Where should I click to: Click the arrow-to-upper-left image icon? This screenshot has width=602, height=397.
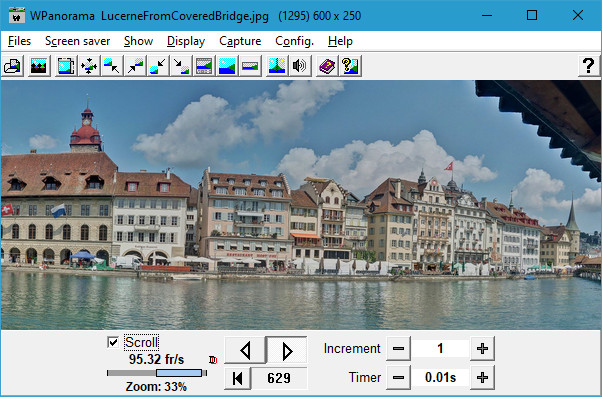(112, 66)
